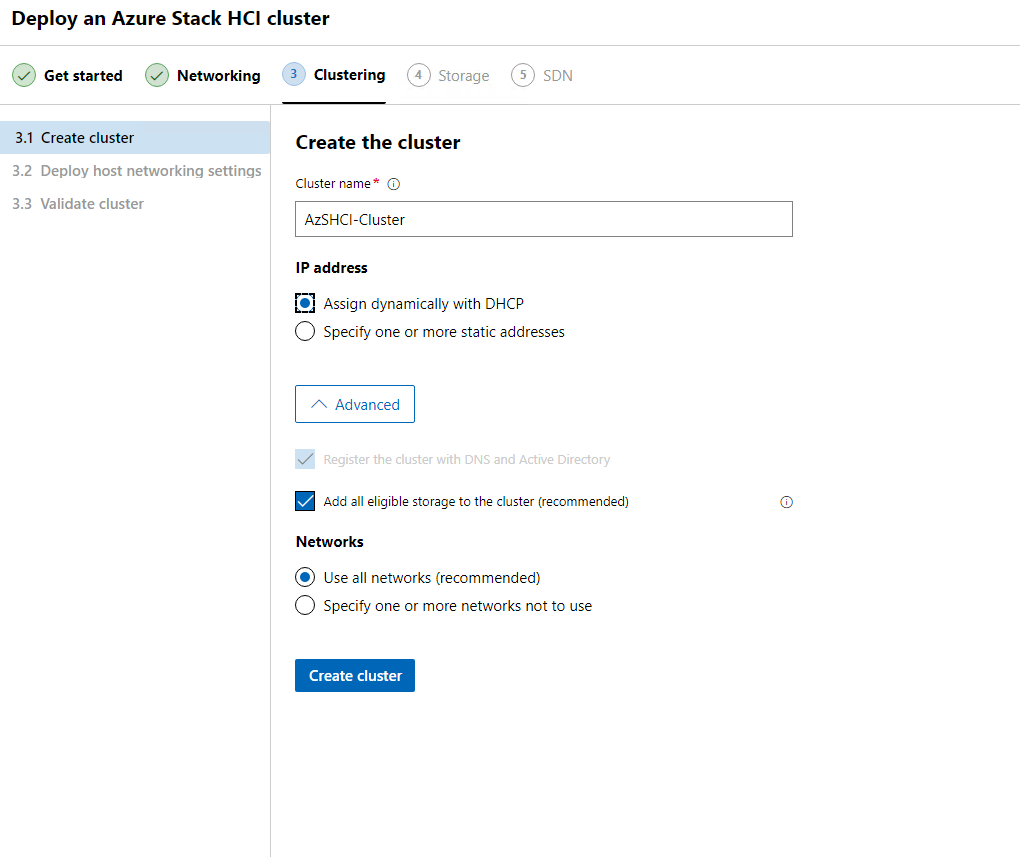Viewport: 1020px width, 857px height.
Task: Open the Networking tab label
Action: (218, 76)
